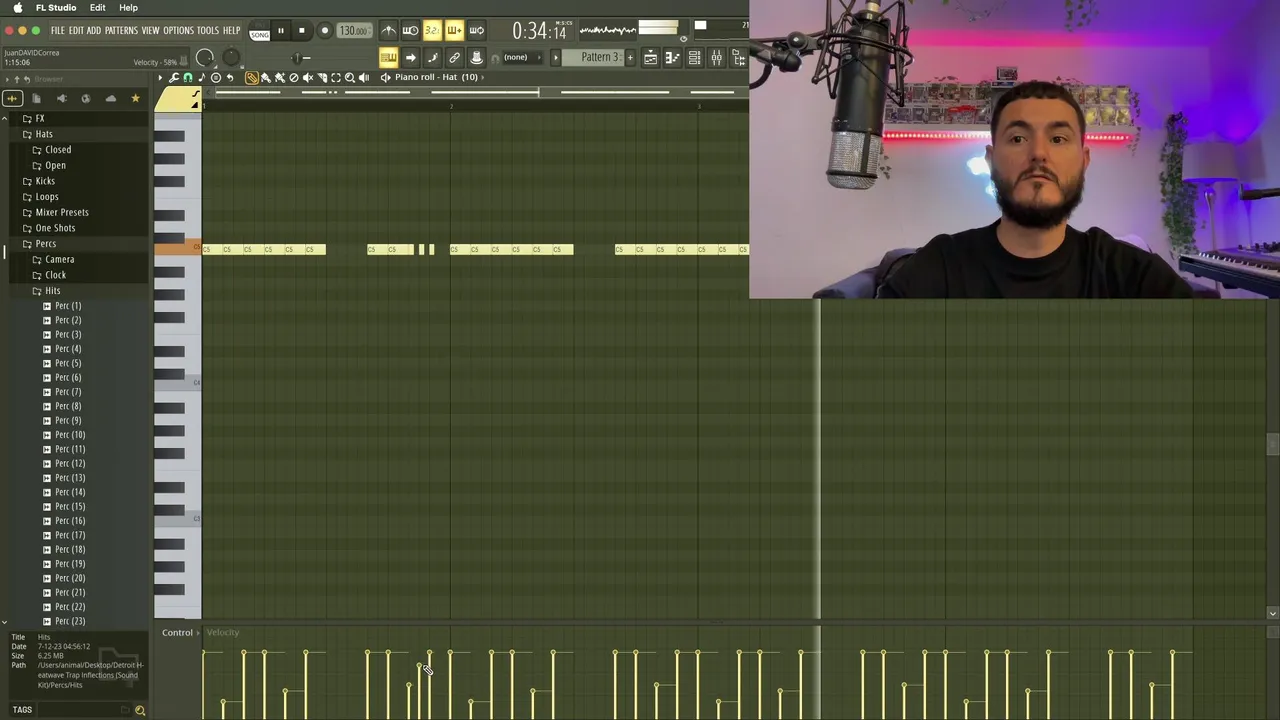
Task: Open the piano roll wrench tools menu
Action: tap(173, 77)
